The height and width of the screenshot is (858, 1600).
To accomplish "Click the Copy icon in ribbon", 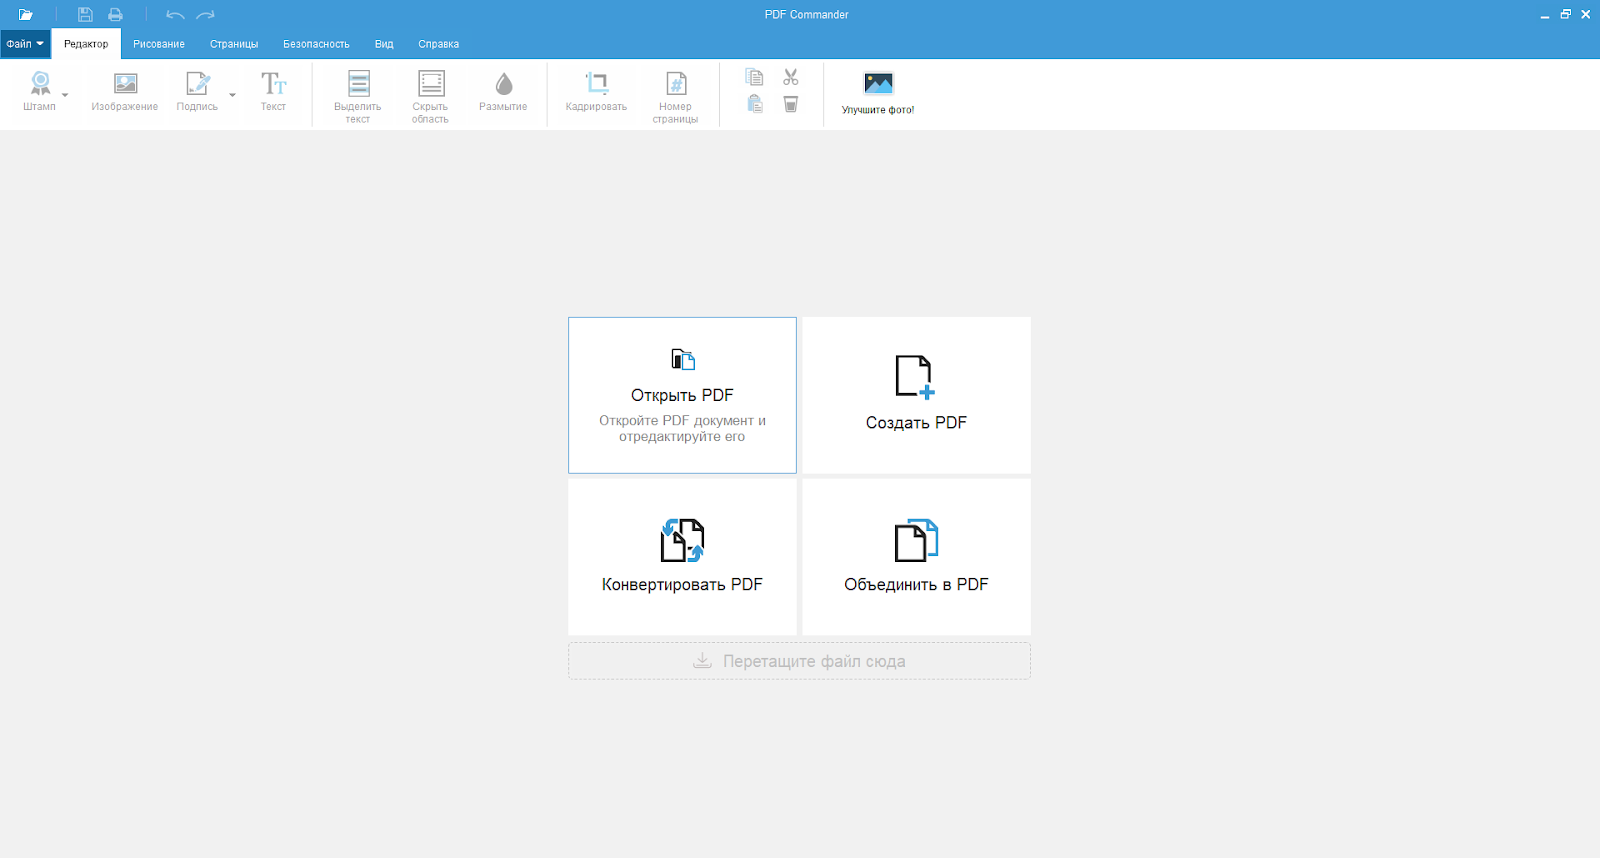I will [755, 77].
